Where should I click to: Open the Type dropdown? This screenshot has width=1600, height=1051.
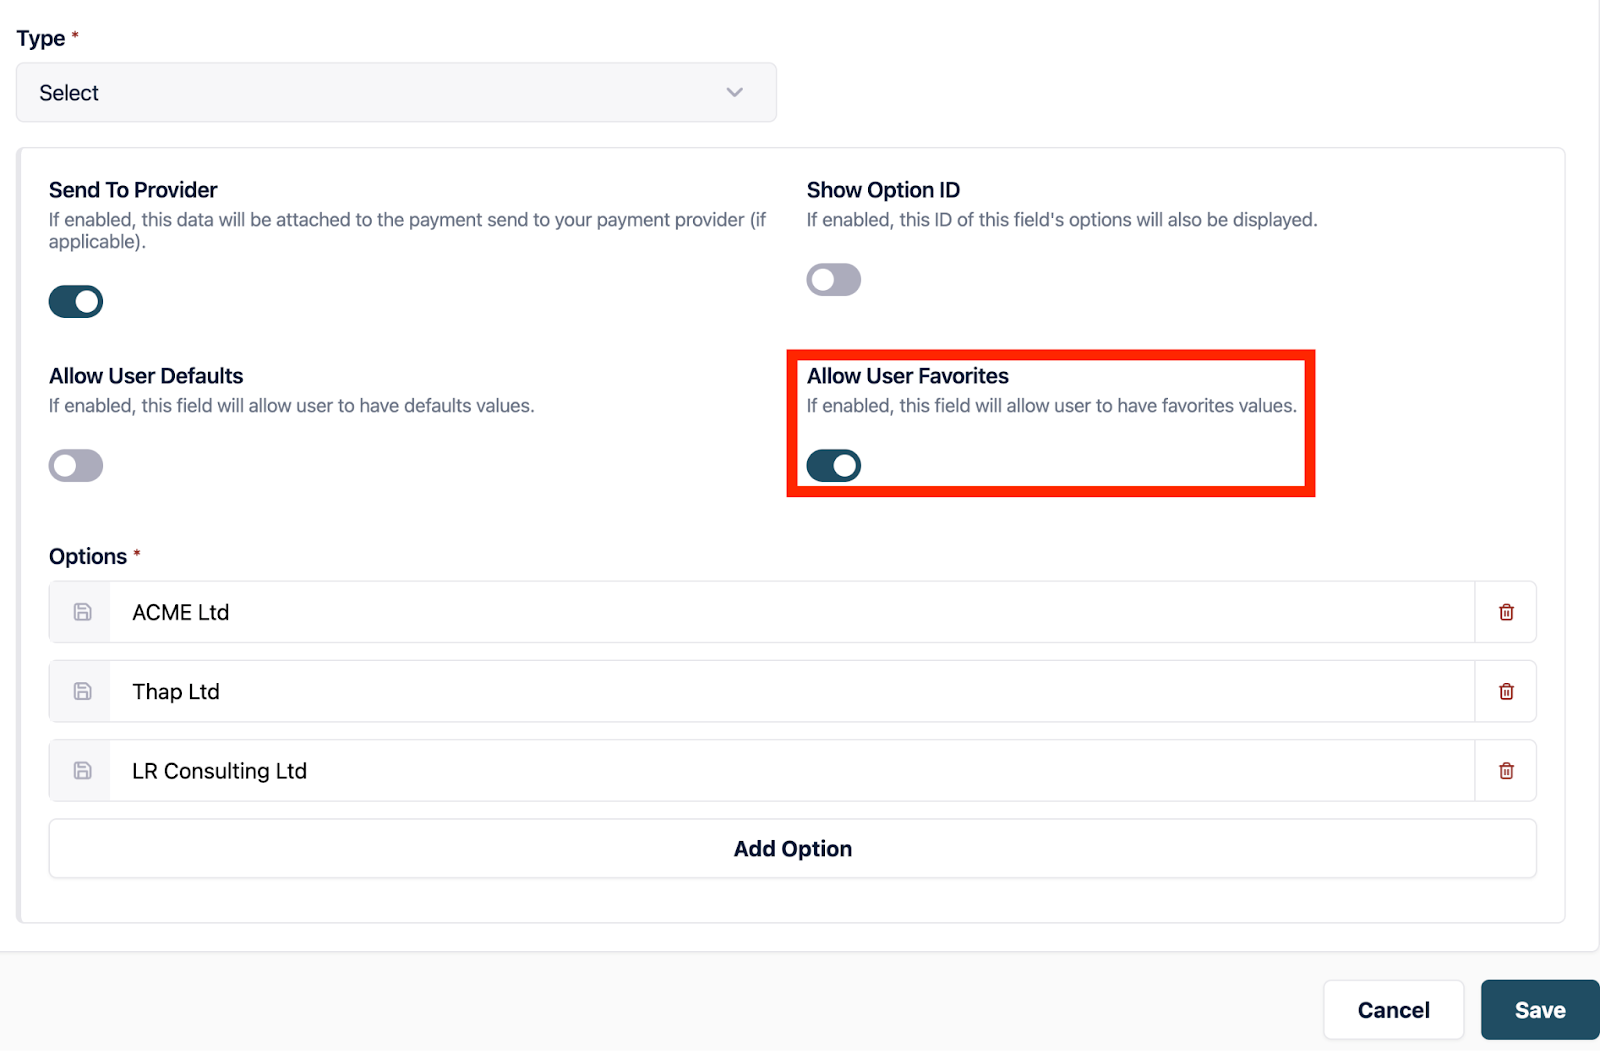click(x=395, y=93)
